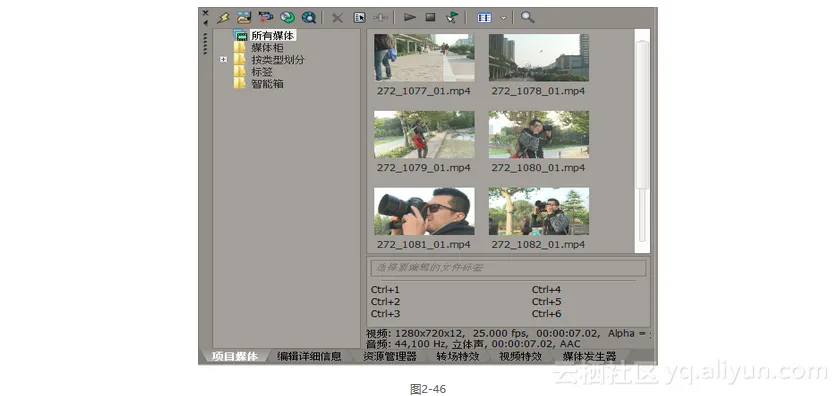
Task: Click the file name 272_1079_01.mp4
Action: pyautogui.click(x=424, y=167)
